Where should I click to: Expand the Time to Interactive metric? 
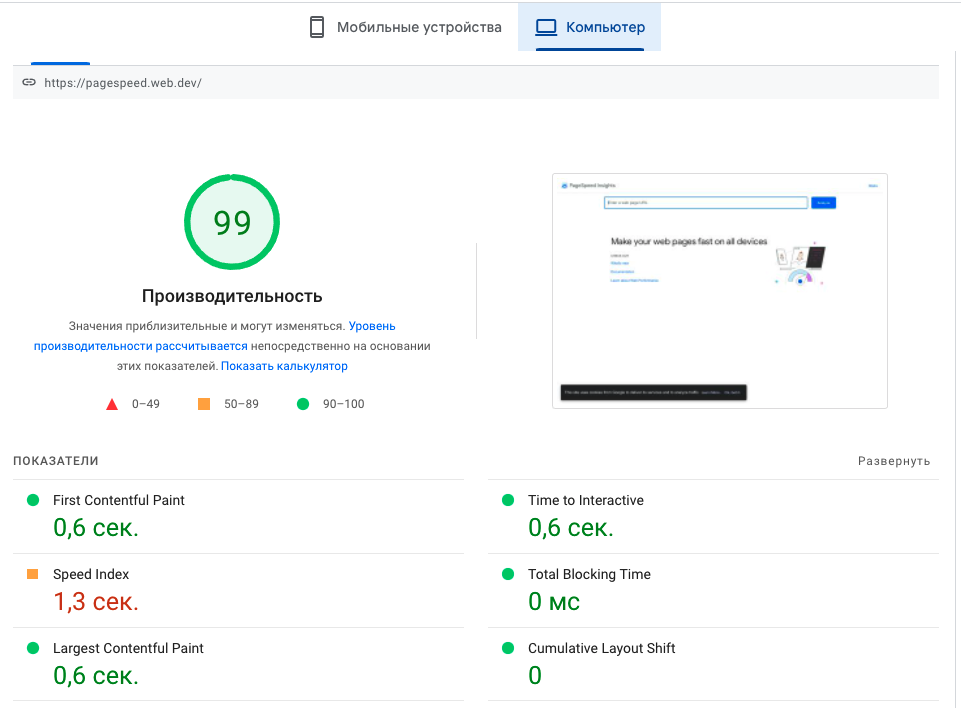[586, 500]
